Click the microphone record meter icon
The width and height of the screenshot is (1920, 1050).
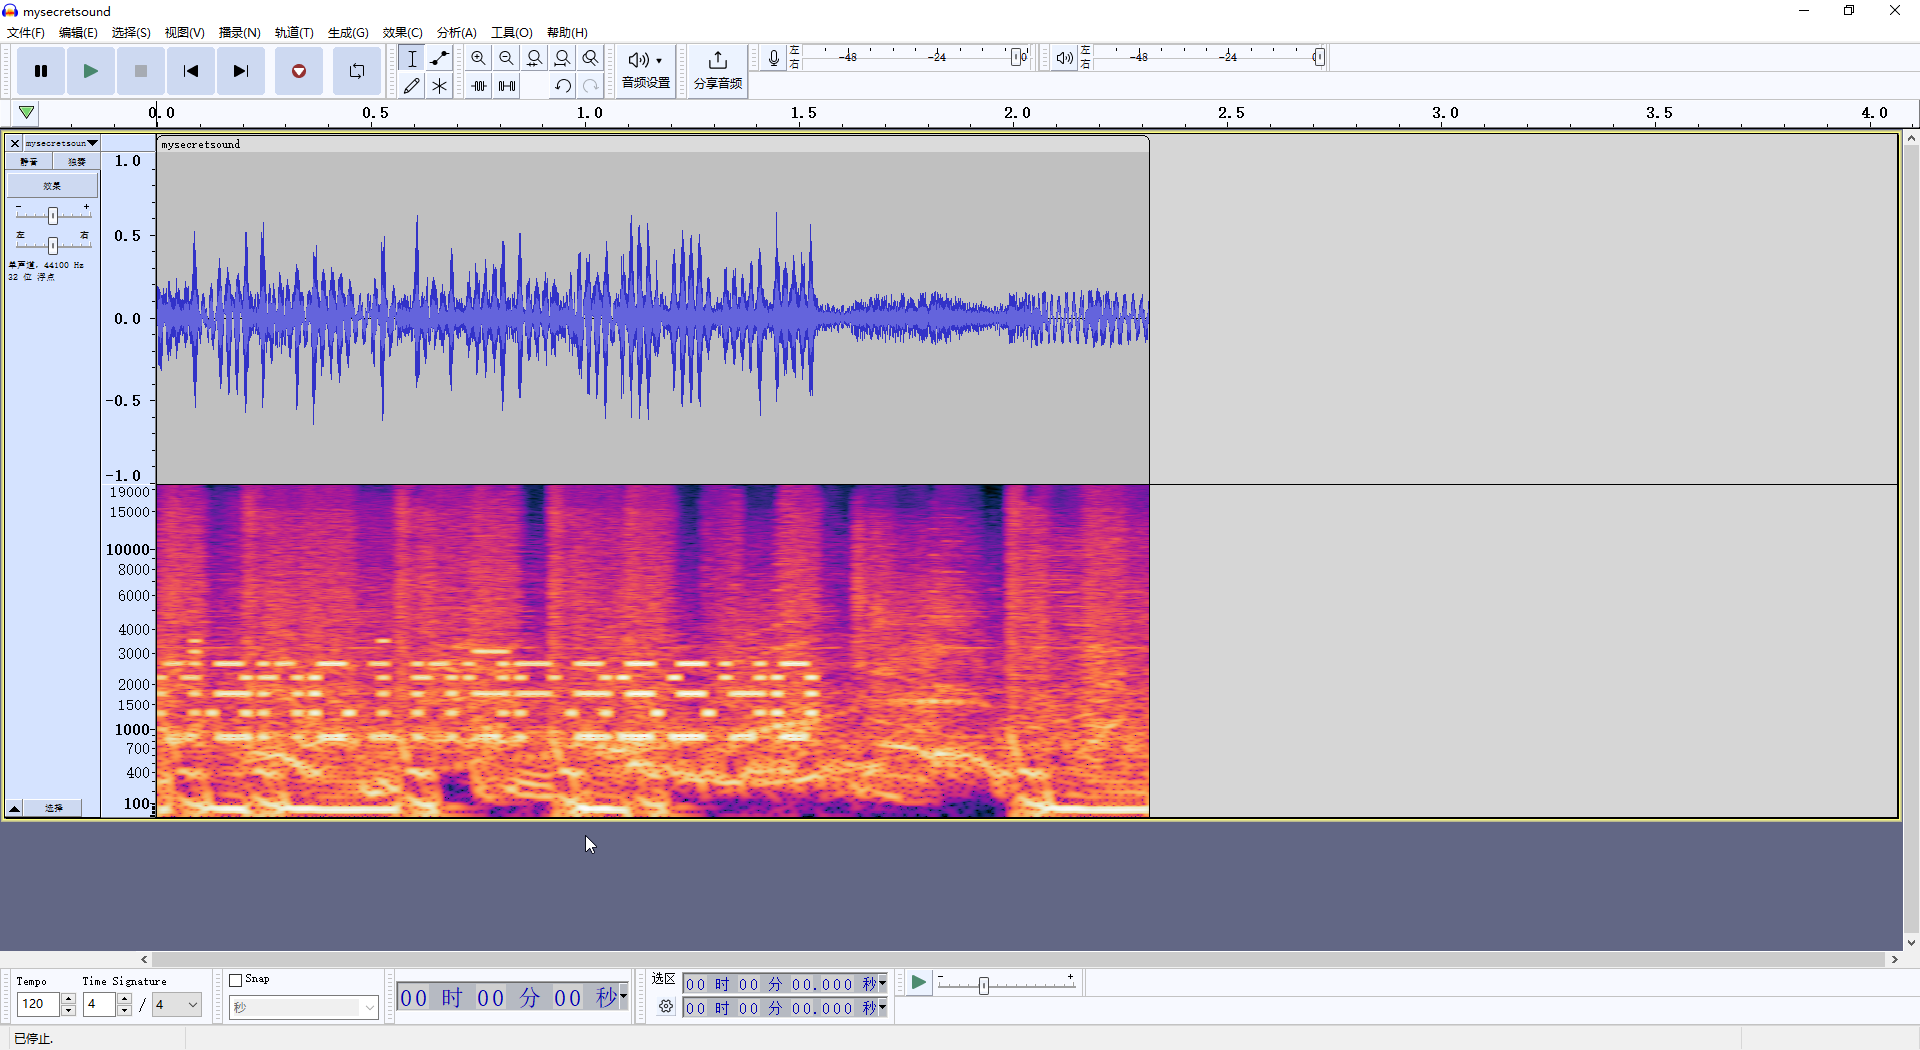click(x=773, y=58)
